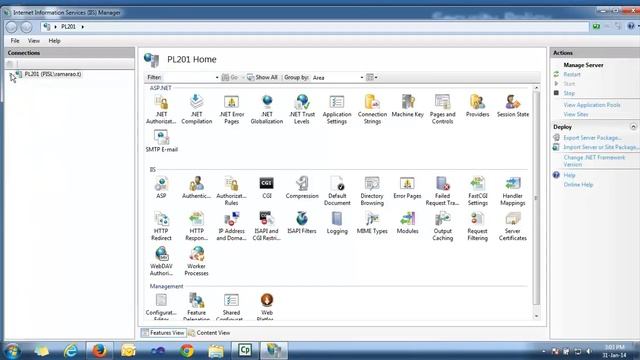Open the view mode dropdown button

[372, 77]
